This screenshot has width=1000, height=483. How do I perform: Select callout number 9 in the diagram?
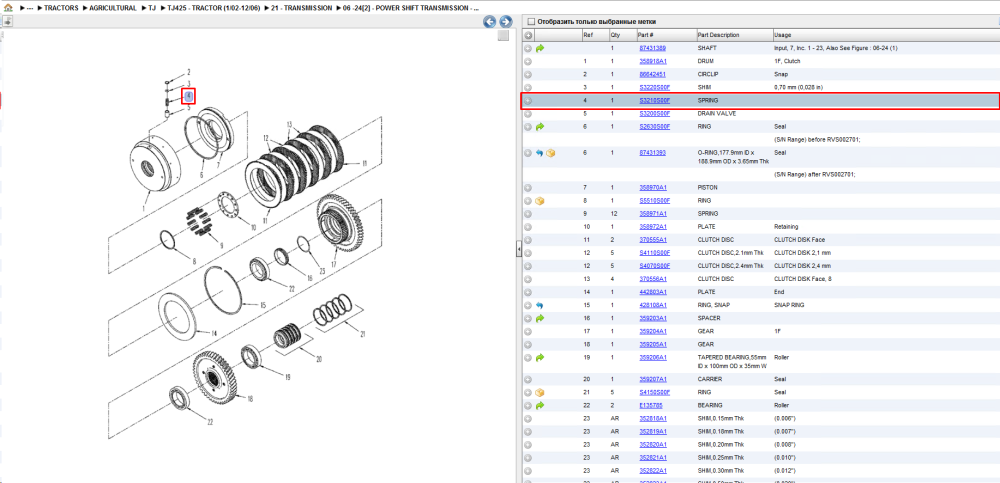point(221,246)
